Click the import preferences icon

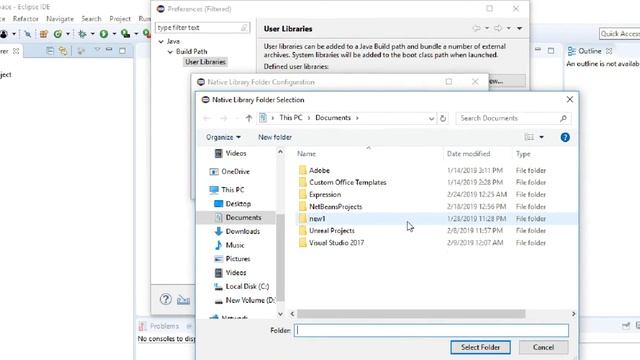coord(183,300)
